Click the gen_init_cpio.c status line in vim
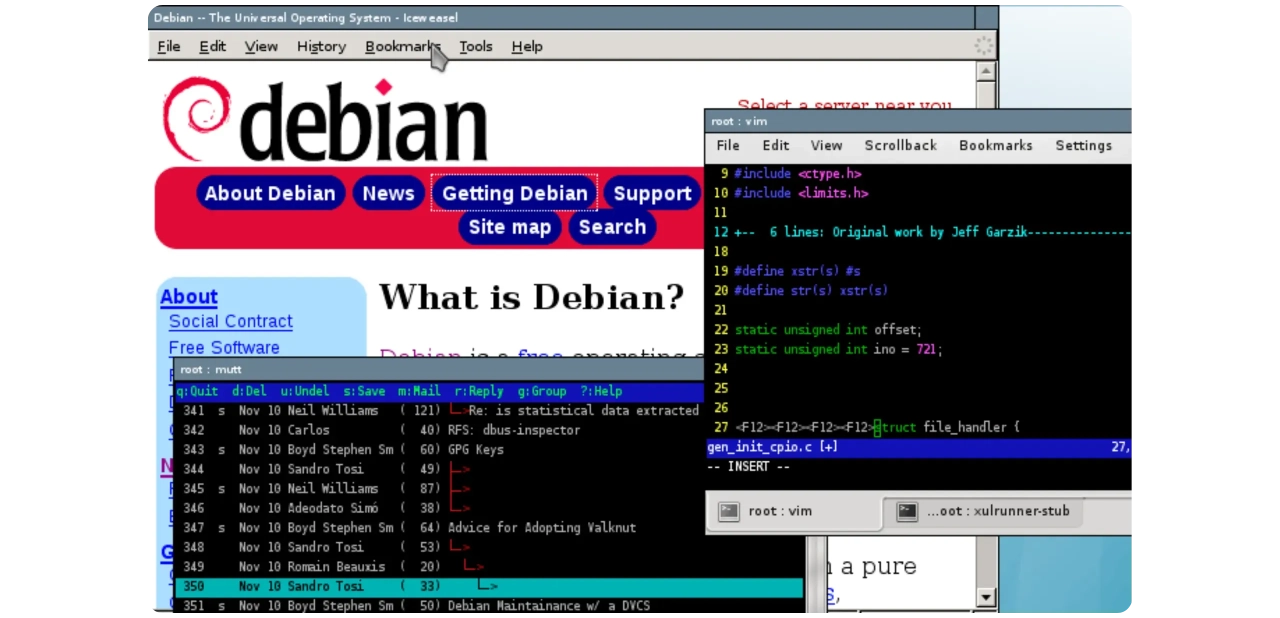The image size is (1280, 618). pos(918,447)
